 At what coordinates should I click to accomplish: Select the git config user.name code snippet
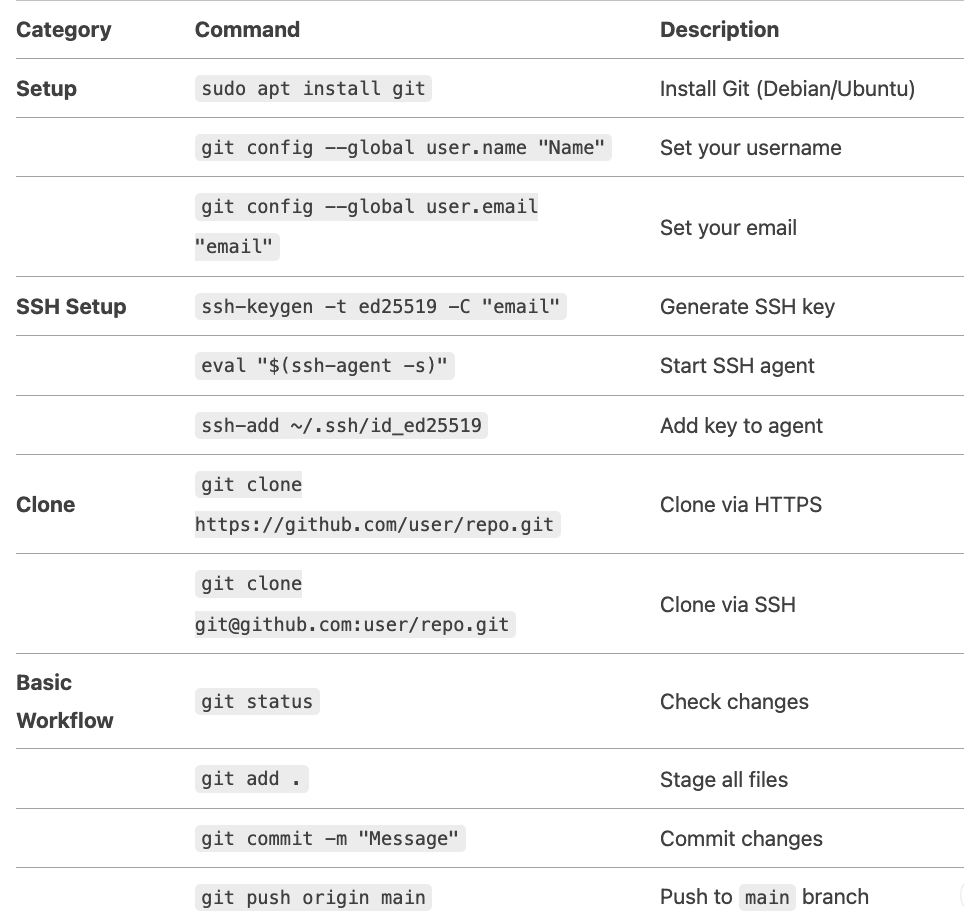click(x=403, y=148)
